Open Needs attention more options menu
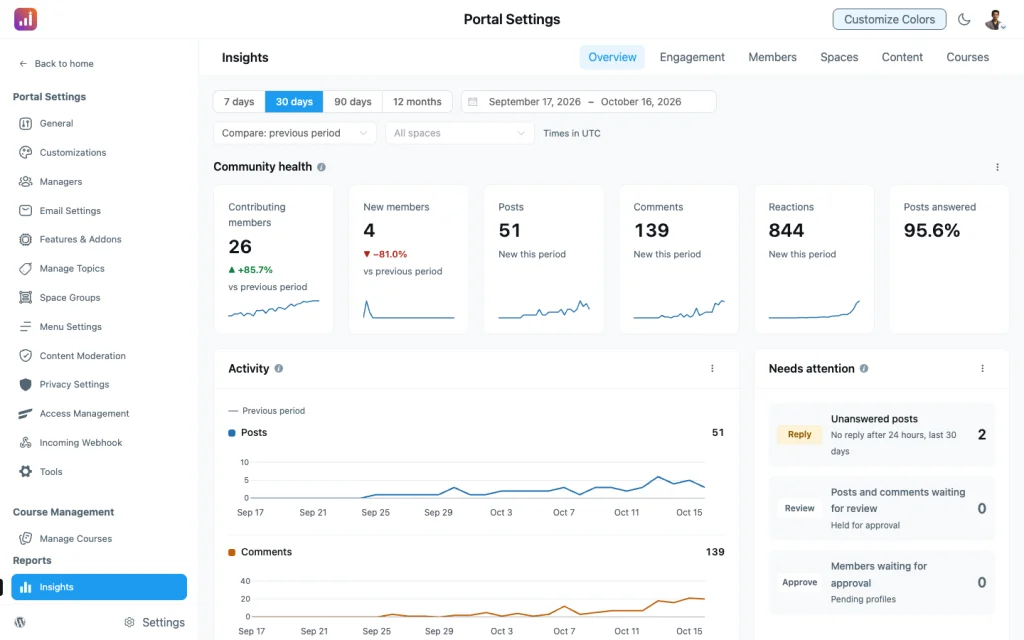This screenshot has width=1024, height=640. [982, 368]
